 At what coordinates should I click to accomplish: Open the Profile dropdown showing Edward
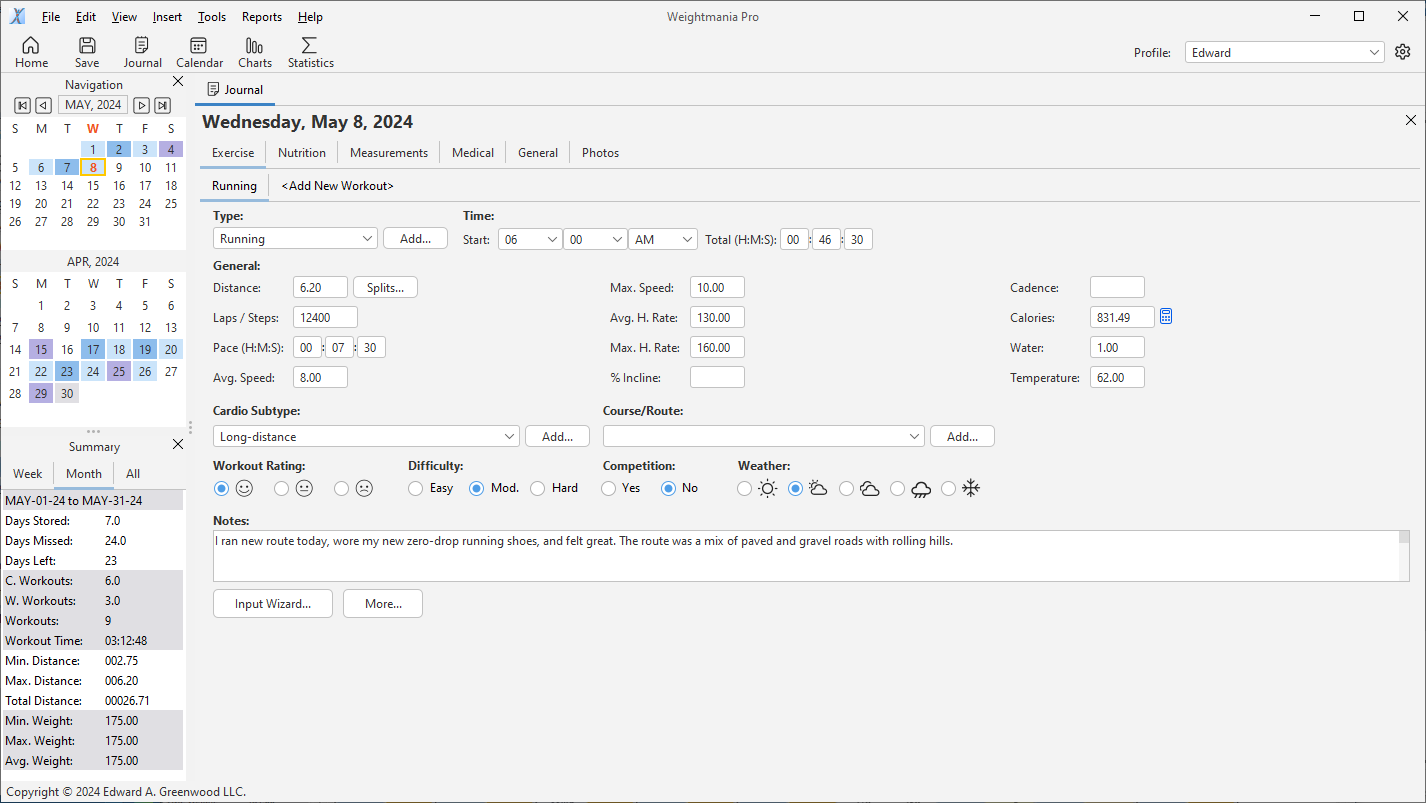click(x=1285, y=52)
